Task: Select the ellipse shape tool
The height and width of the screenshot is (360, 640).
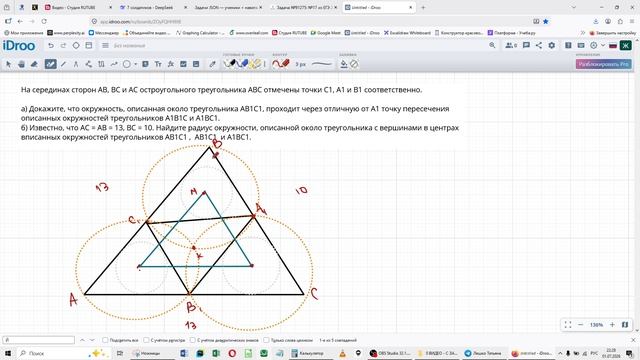Action: 127,64
